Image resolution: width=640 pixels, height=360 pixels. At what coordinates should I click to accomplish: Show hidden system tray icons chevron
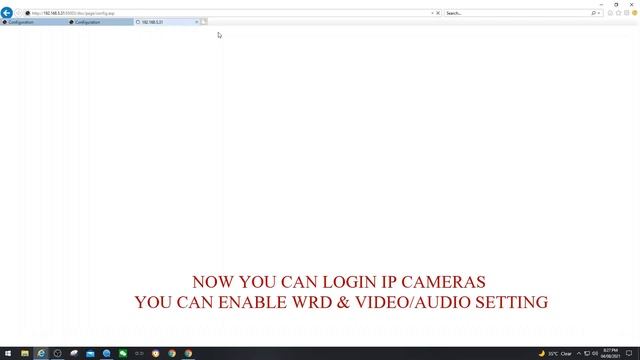[579, 353]
